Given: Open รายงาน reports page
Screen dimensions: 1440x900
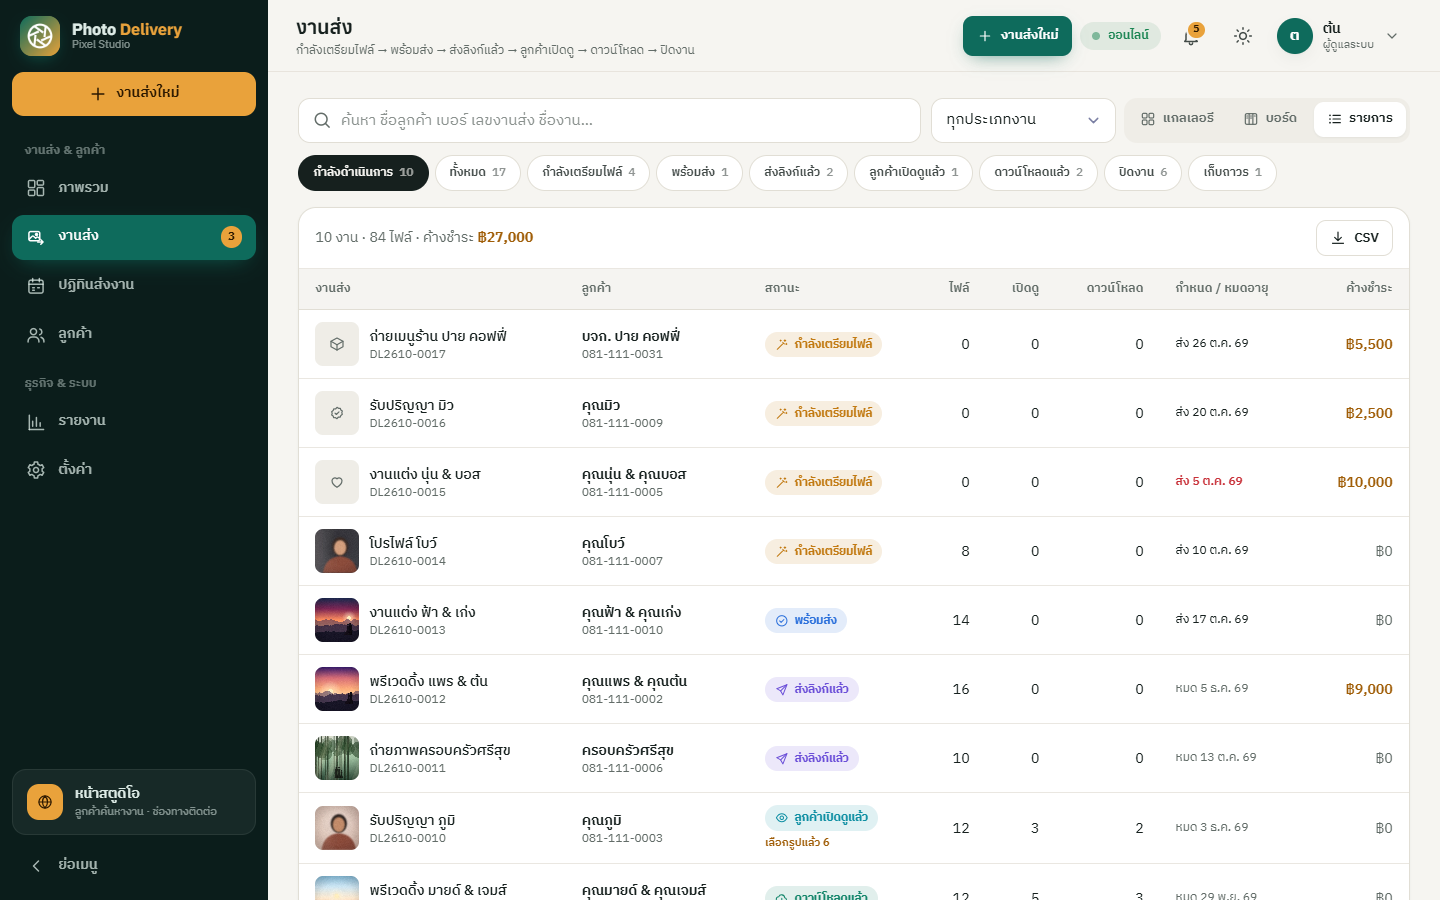Looking at the screenshot, I should click(x=134, y=421).
